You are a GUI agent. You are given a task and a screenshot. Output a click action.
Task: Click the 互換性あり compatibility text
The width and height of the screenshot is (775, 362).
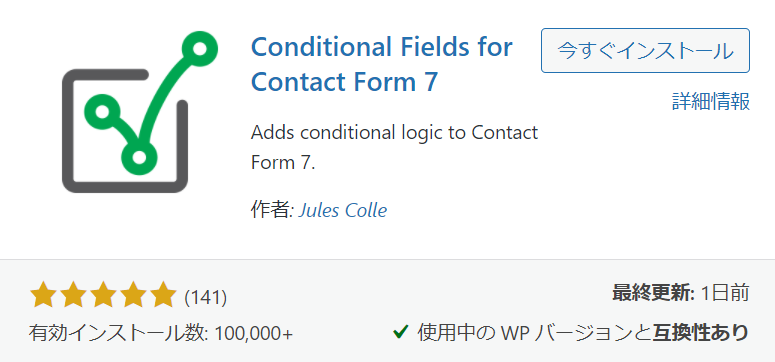point(701,332)
